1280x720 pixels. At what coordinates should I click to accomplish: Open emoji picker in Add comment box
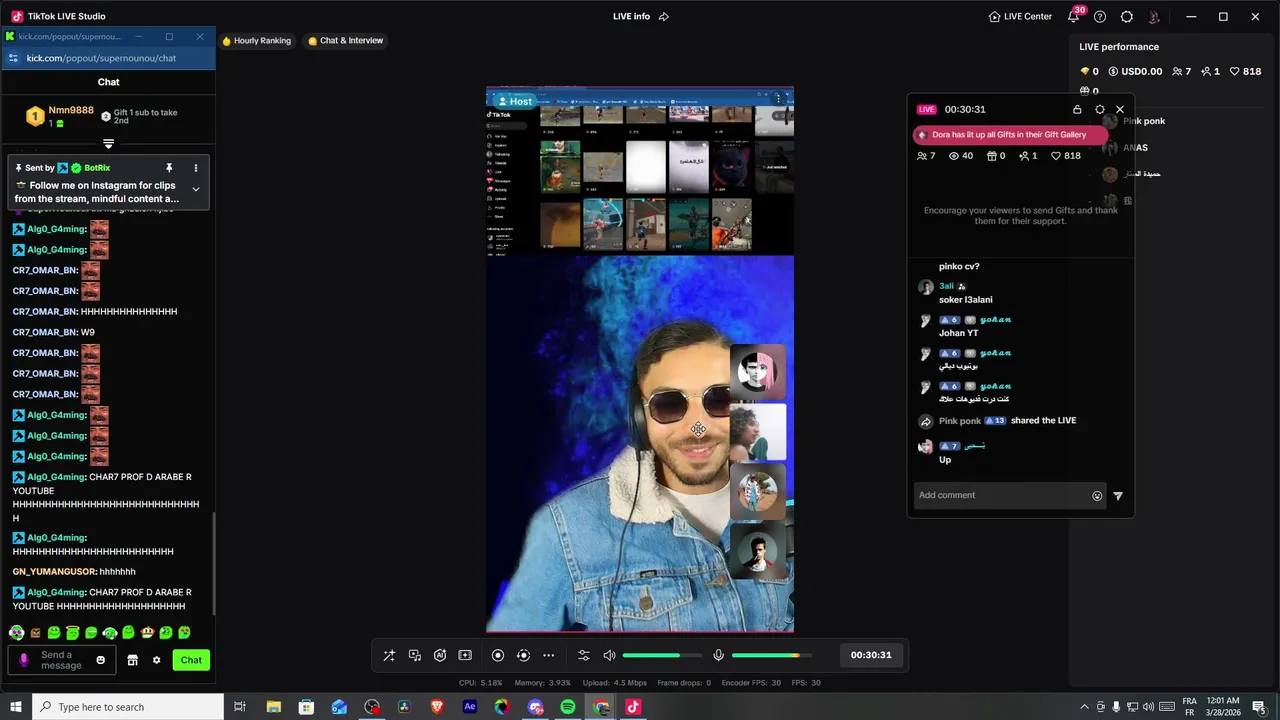(1097, 496)
